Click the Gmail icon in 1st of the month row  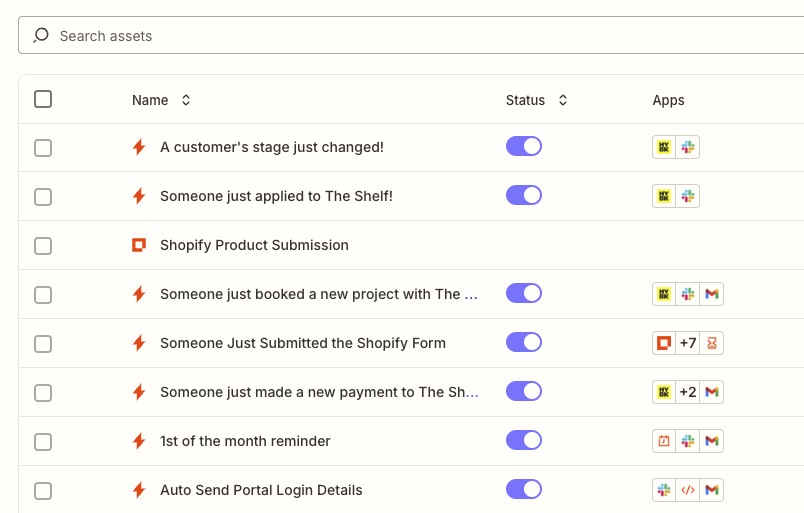click(x=712, y=441)
